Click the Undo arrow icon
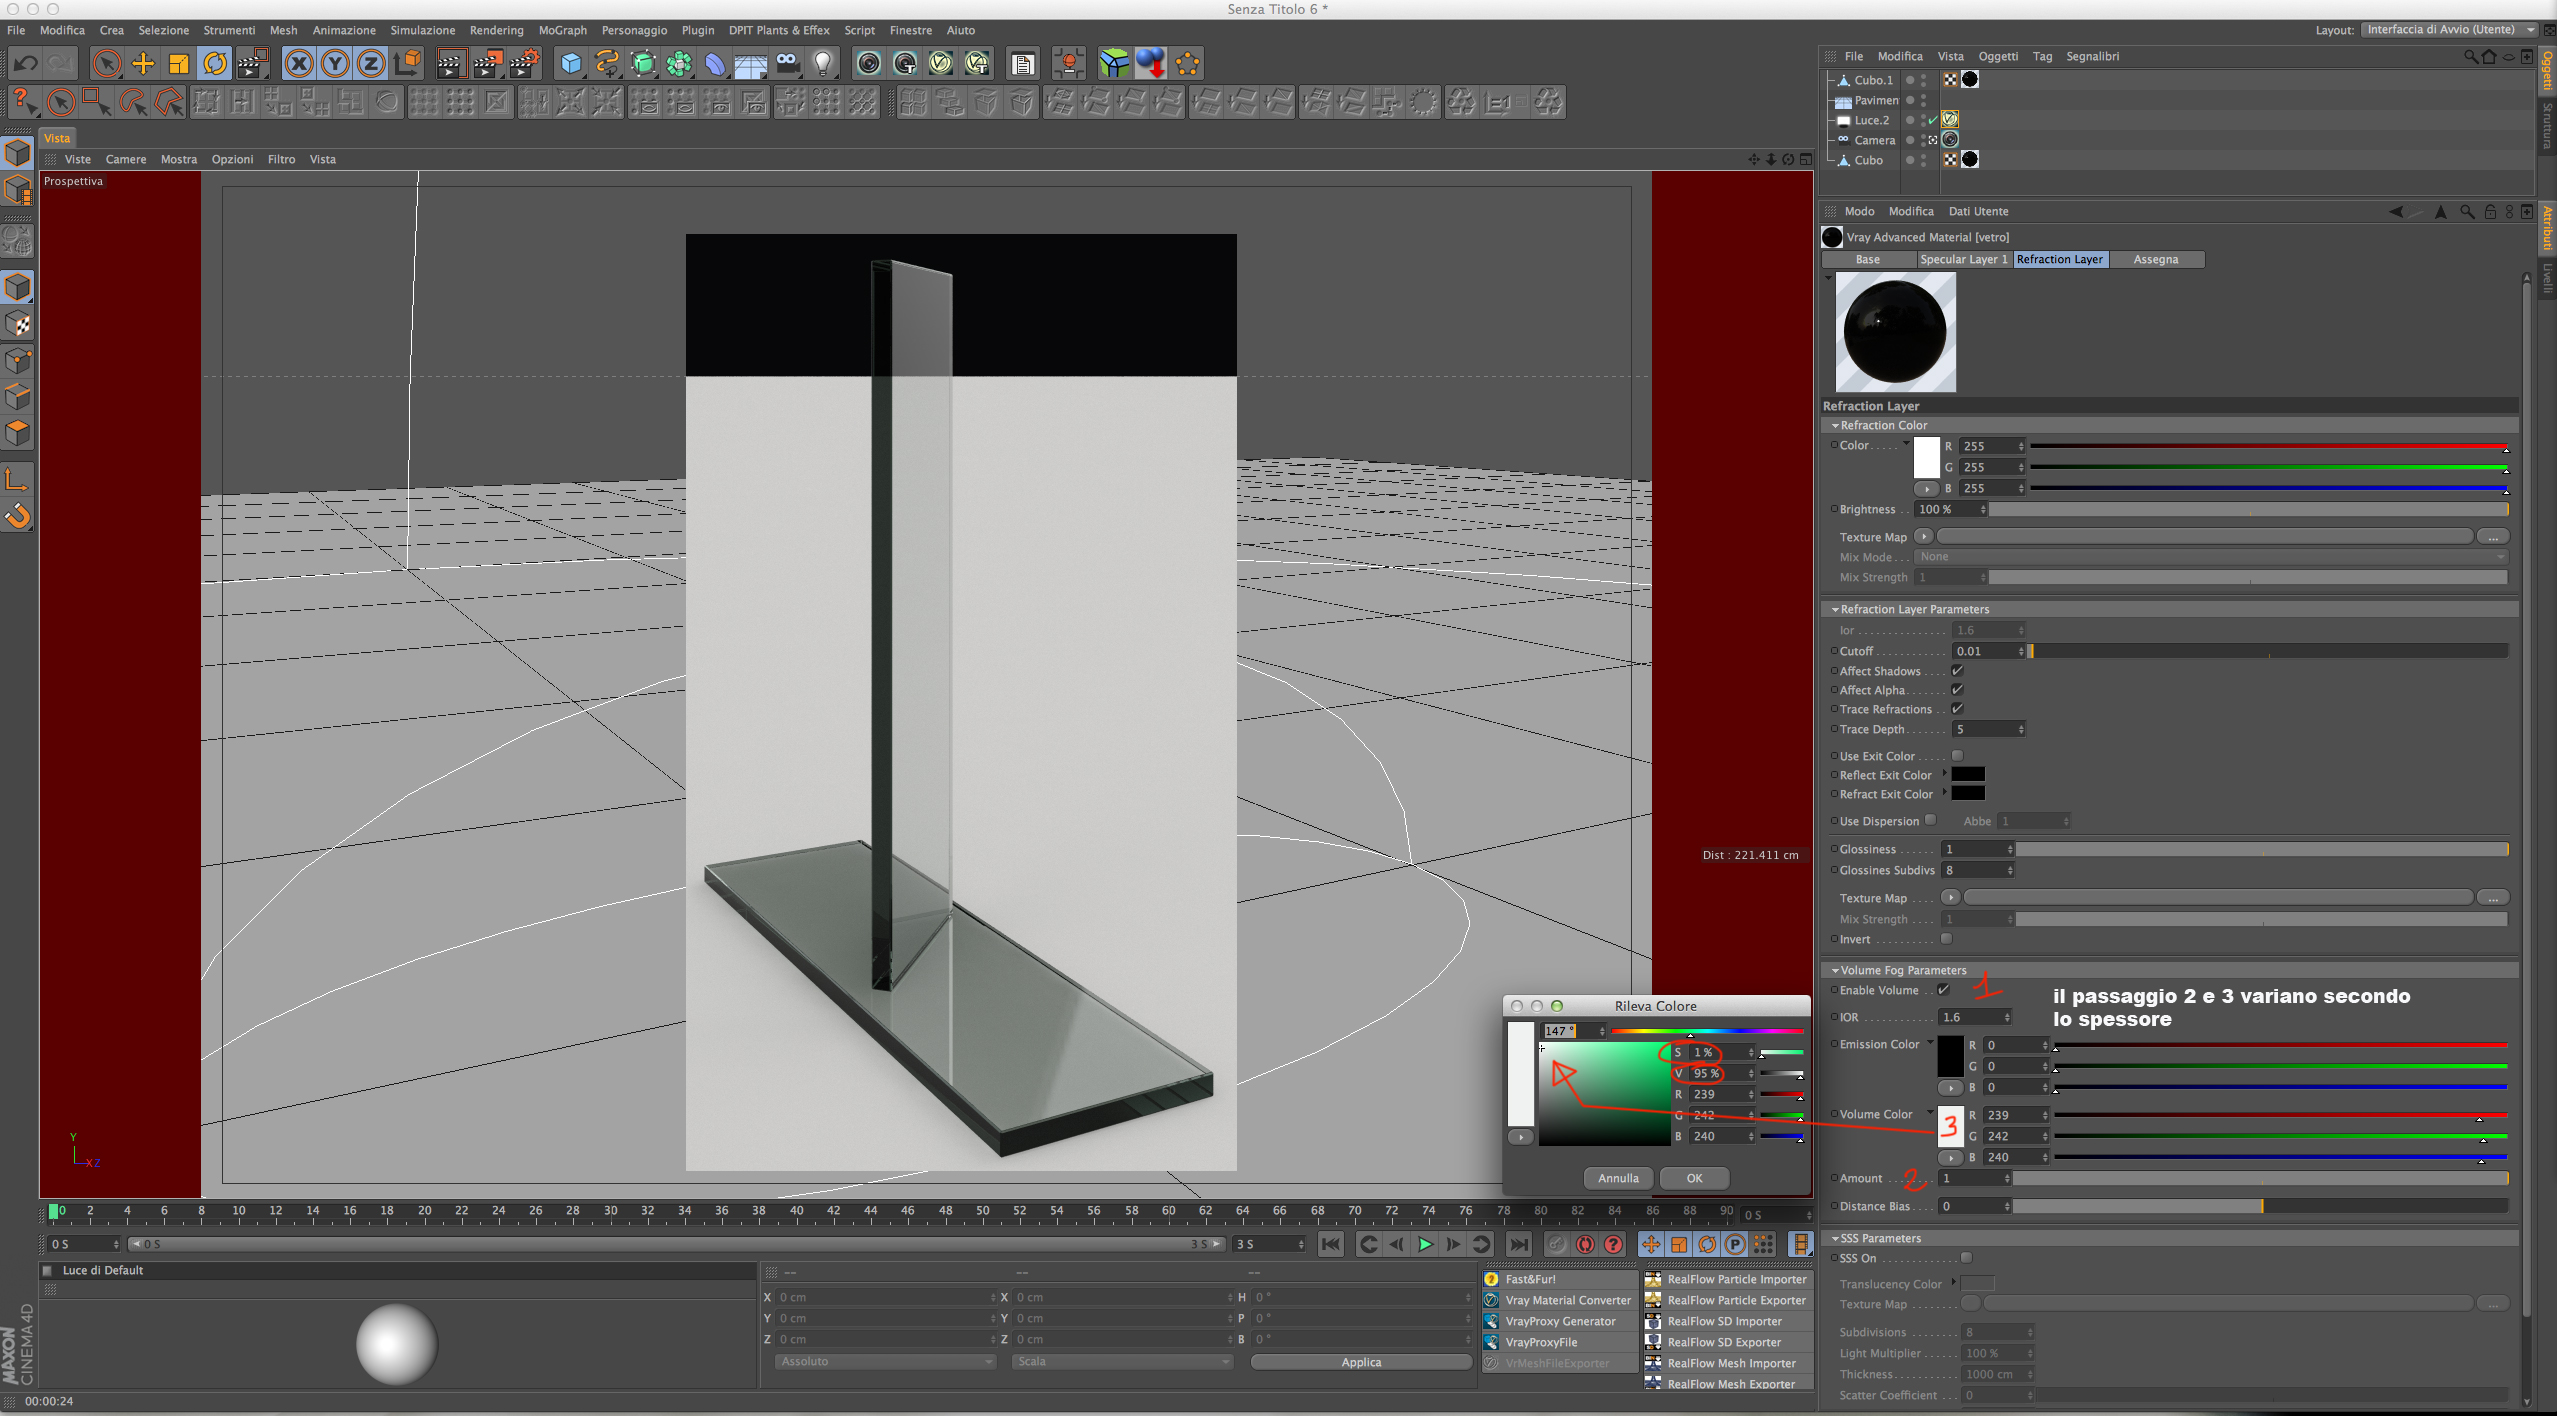 [x=26, y=64]
